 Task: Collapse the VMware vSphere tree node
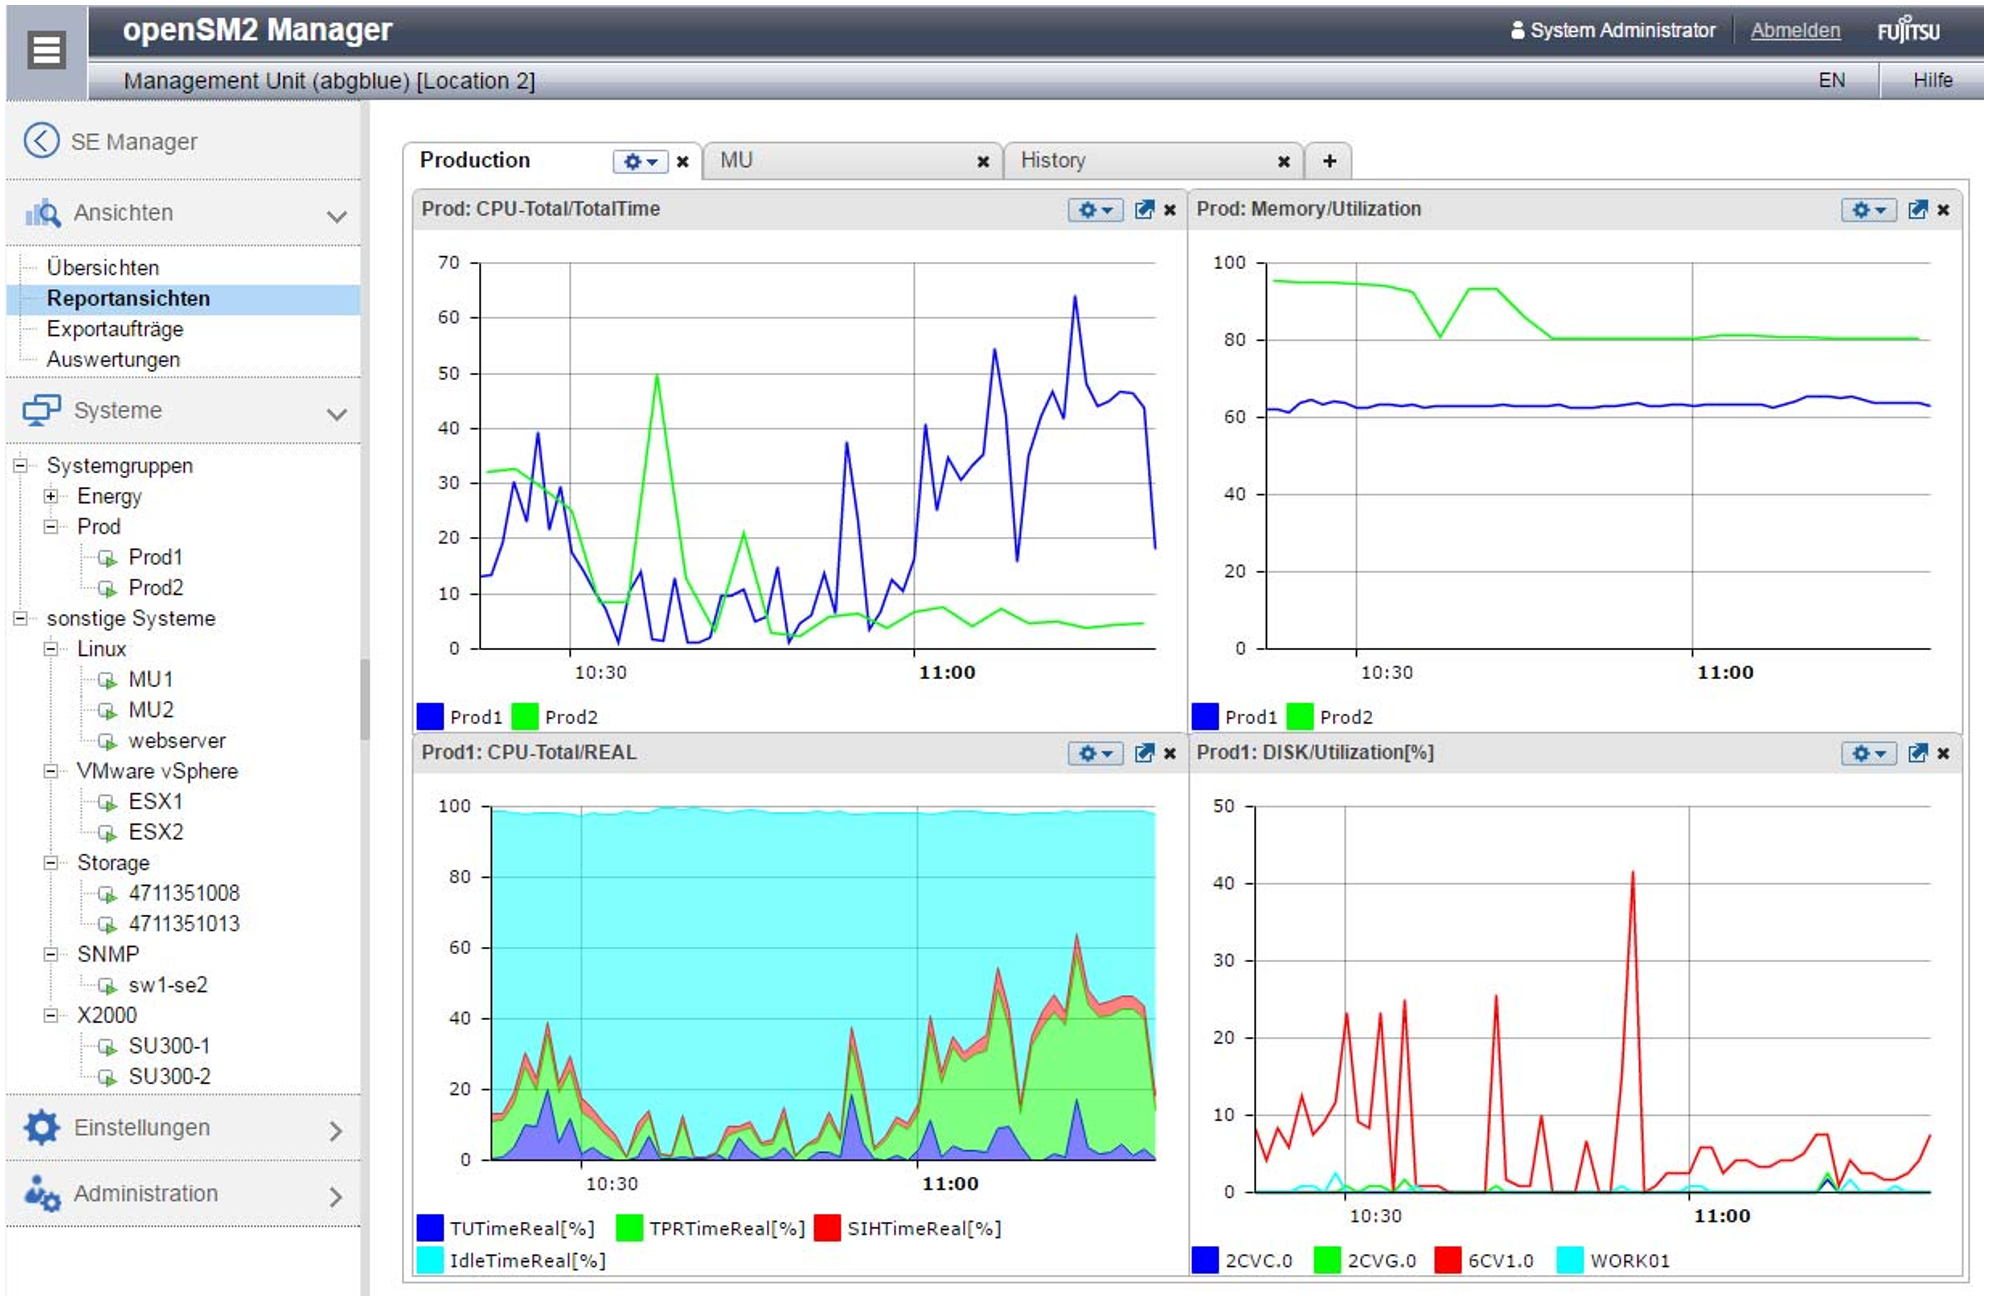[50, 772]
